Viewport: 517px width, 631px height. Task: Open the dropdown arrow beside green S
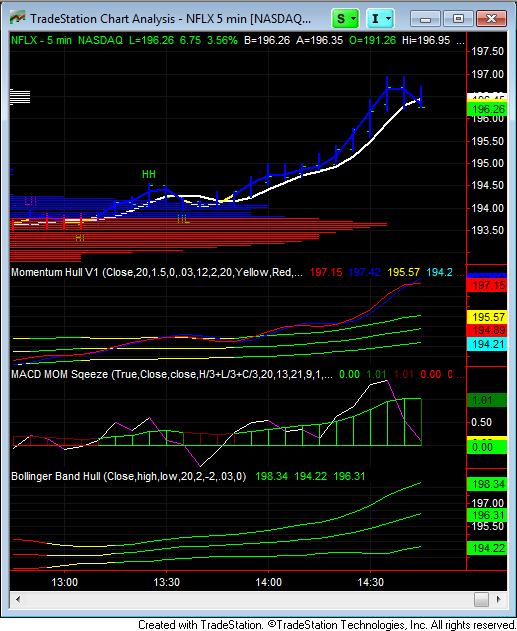pos(354,19)
